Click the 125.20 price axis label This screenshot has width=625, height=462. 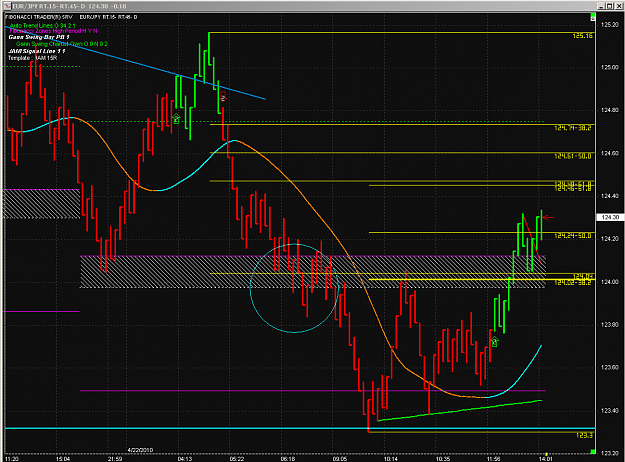(x=610, y=25)
